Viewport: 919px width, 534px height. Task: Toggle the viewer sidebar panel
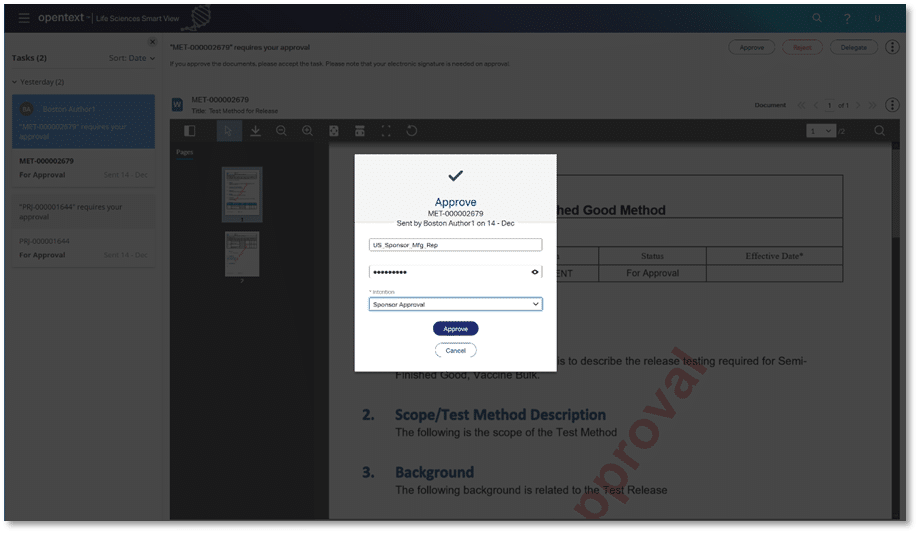coord(190,131)
